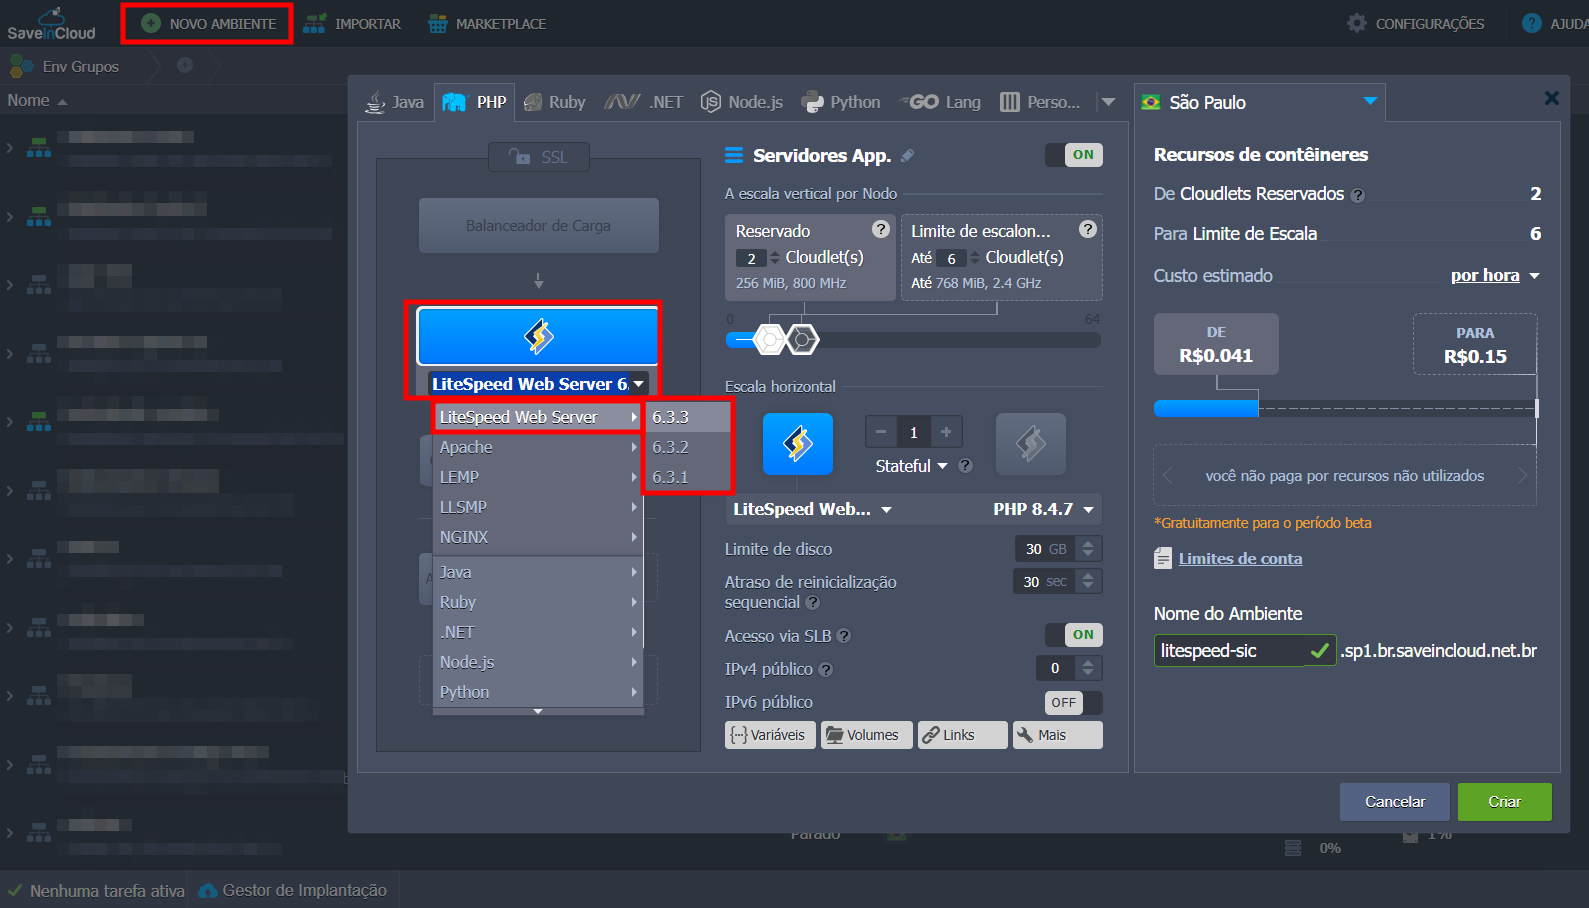Expand the LEMP submenu
Viewport: 1589px width, 908px height.
[538, 477]
